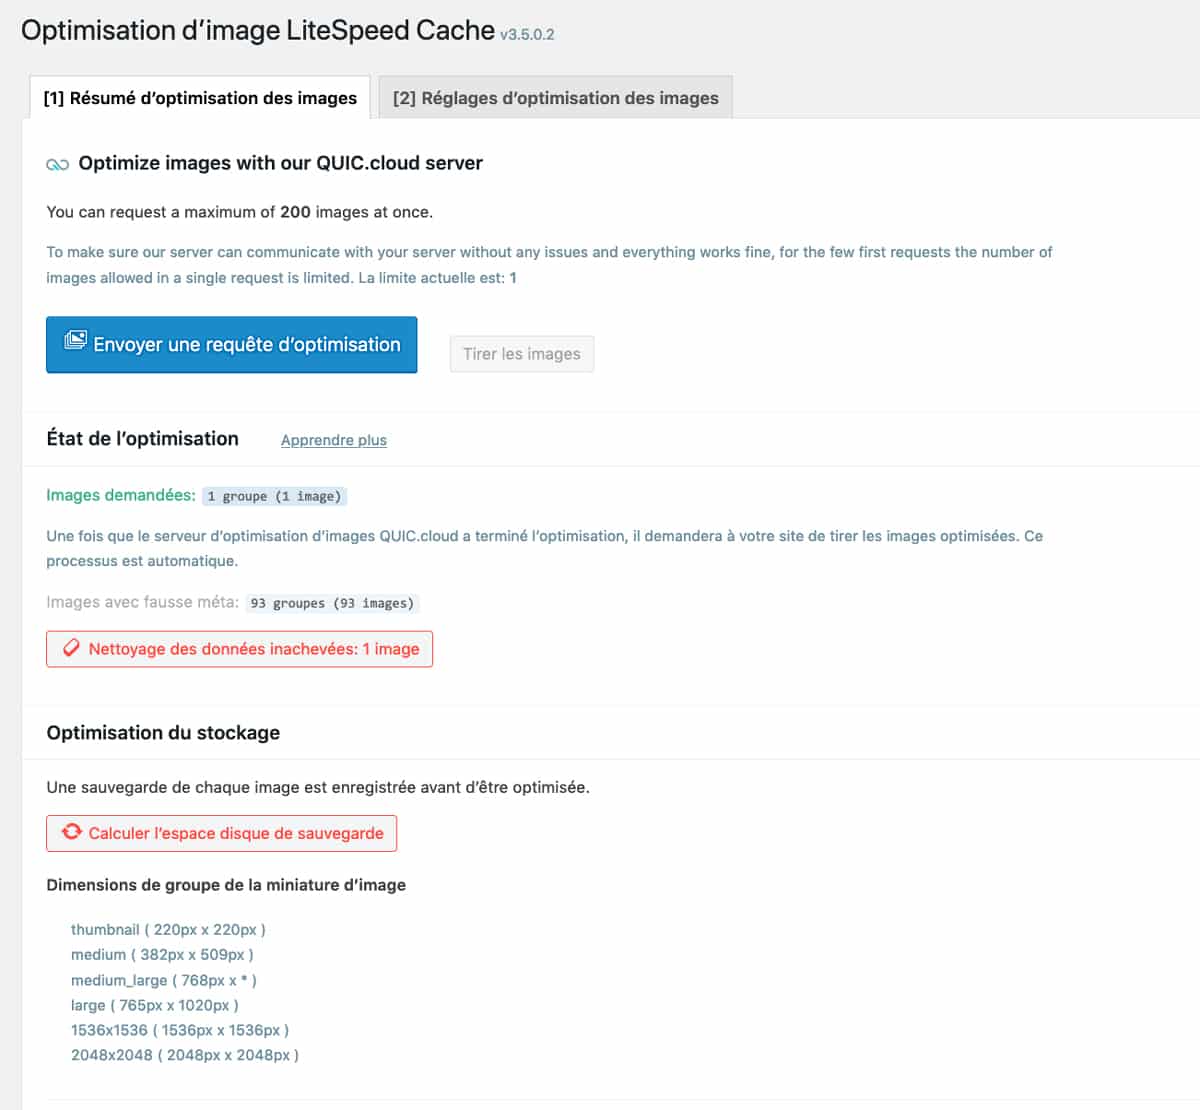Click the 1 groupe (1 image) badge

[x=274, y=496]
